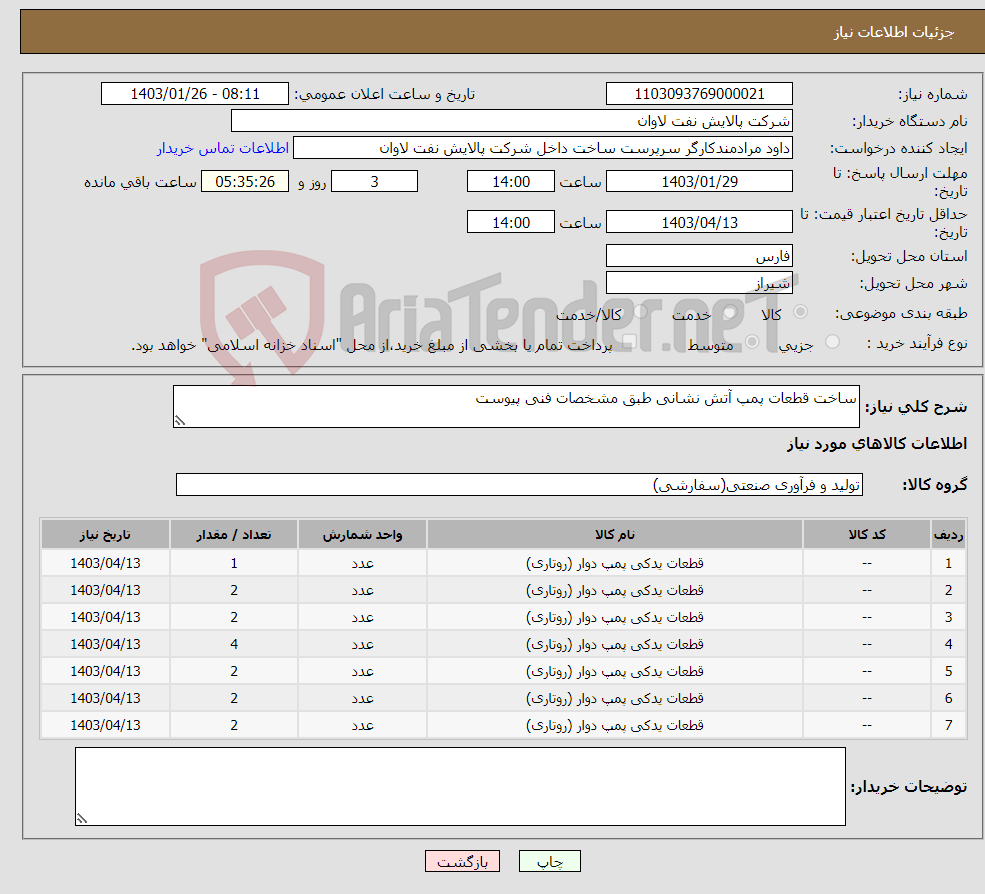
Task: Click the تعداد / مقدار column header
Action: click(x=234, y=535)
